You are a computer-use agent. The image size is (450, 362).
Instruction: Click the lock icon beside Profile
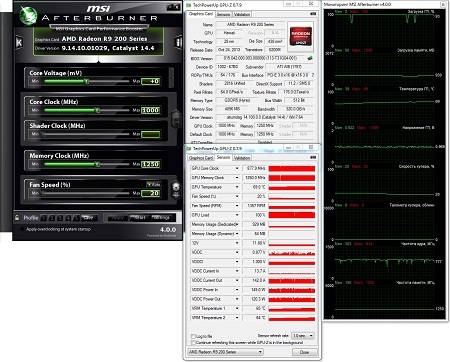(x=17, y=218)
